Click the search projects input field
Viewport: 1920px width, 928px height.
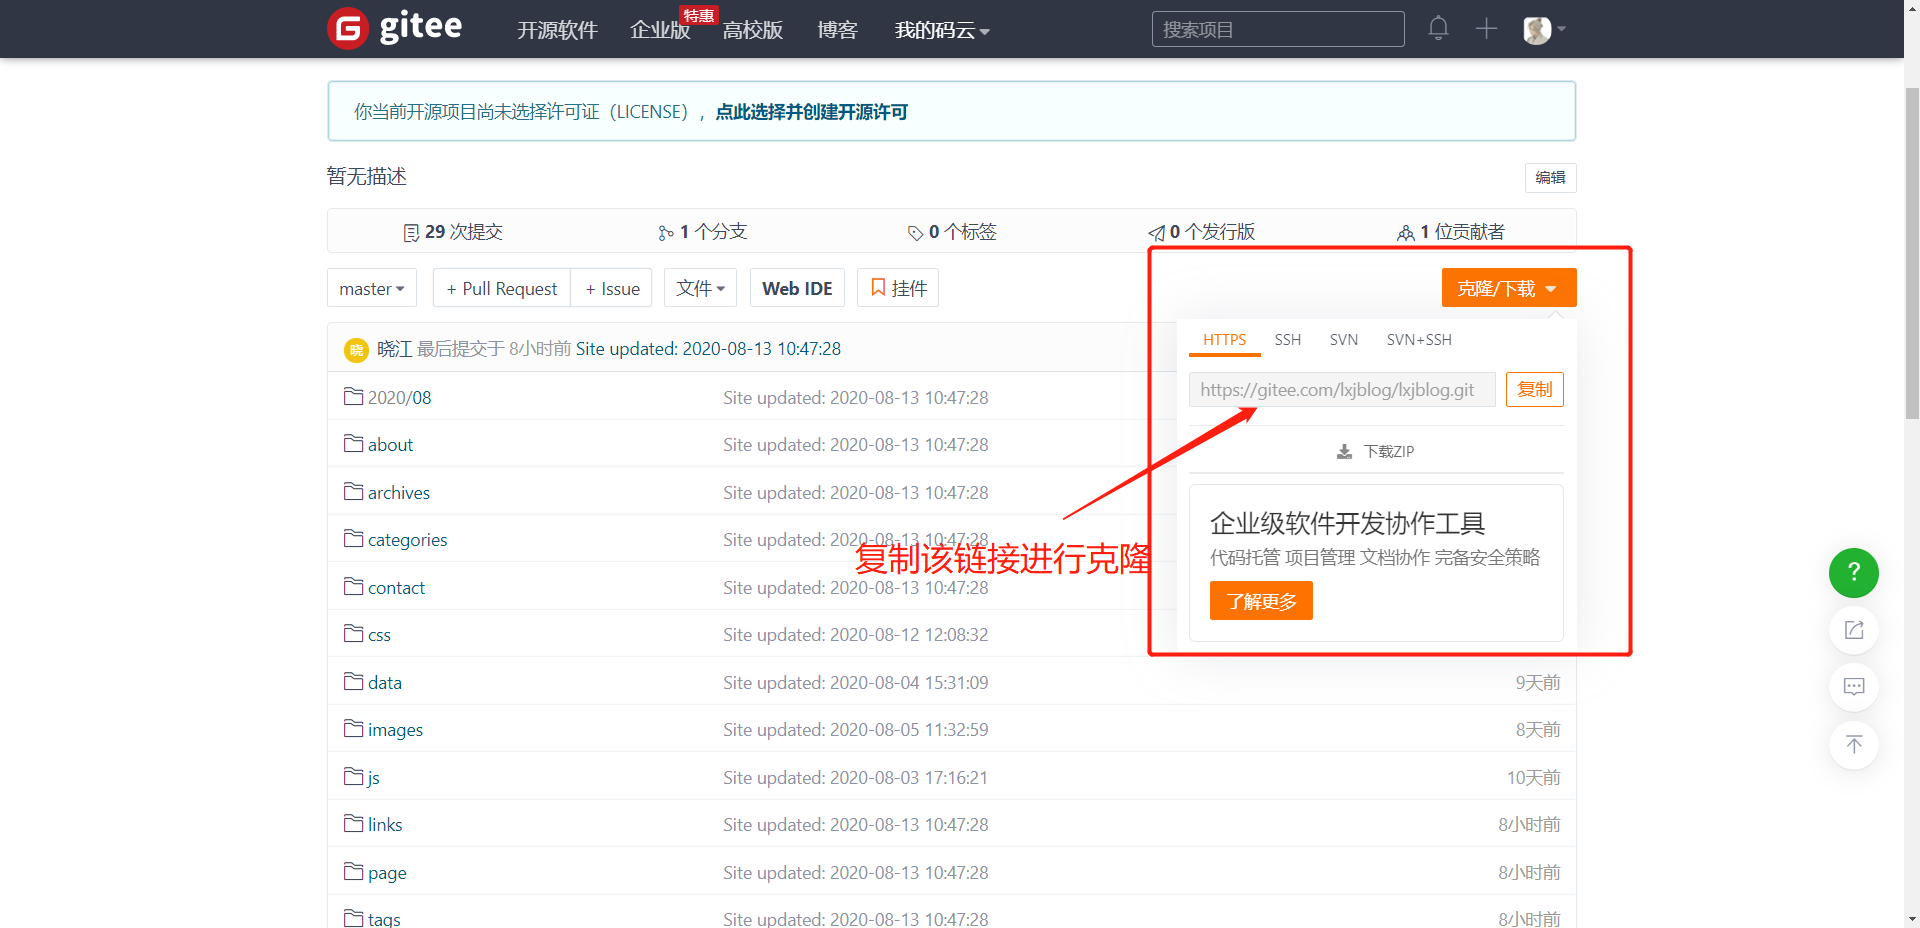click(x=1277, y=30)
